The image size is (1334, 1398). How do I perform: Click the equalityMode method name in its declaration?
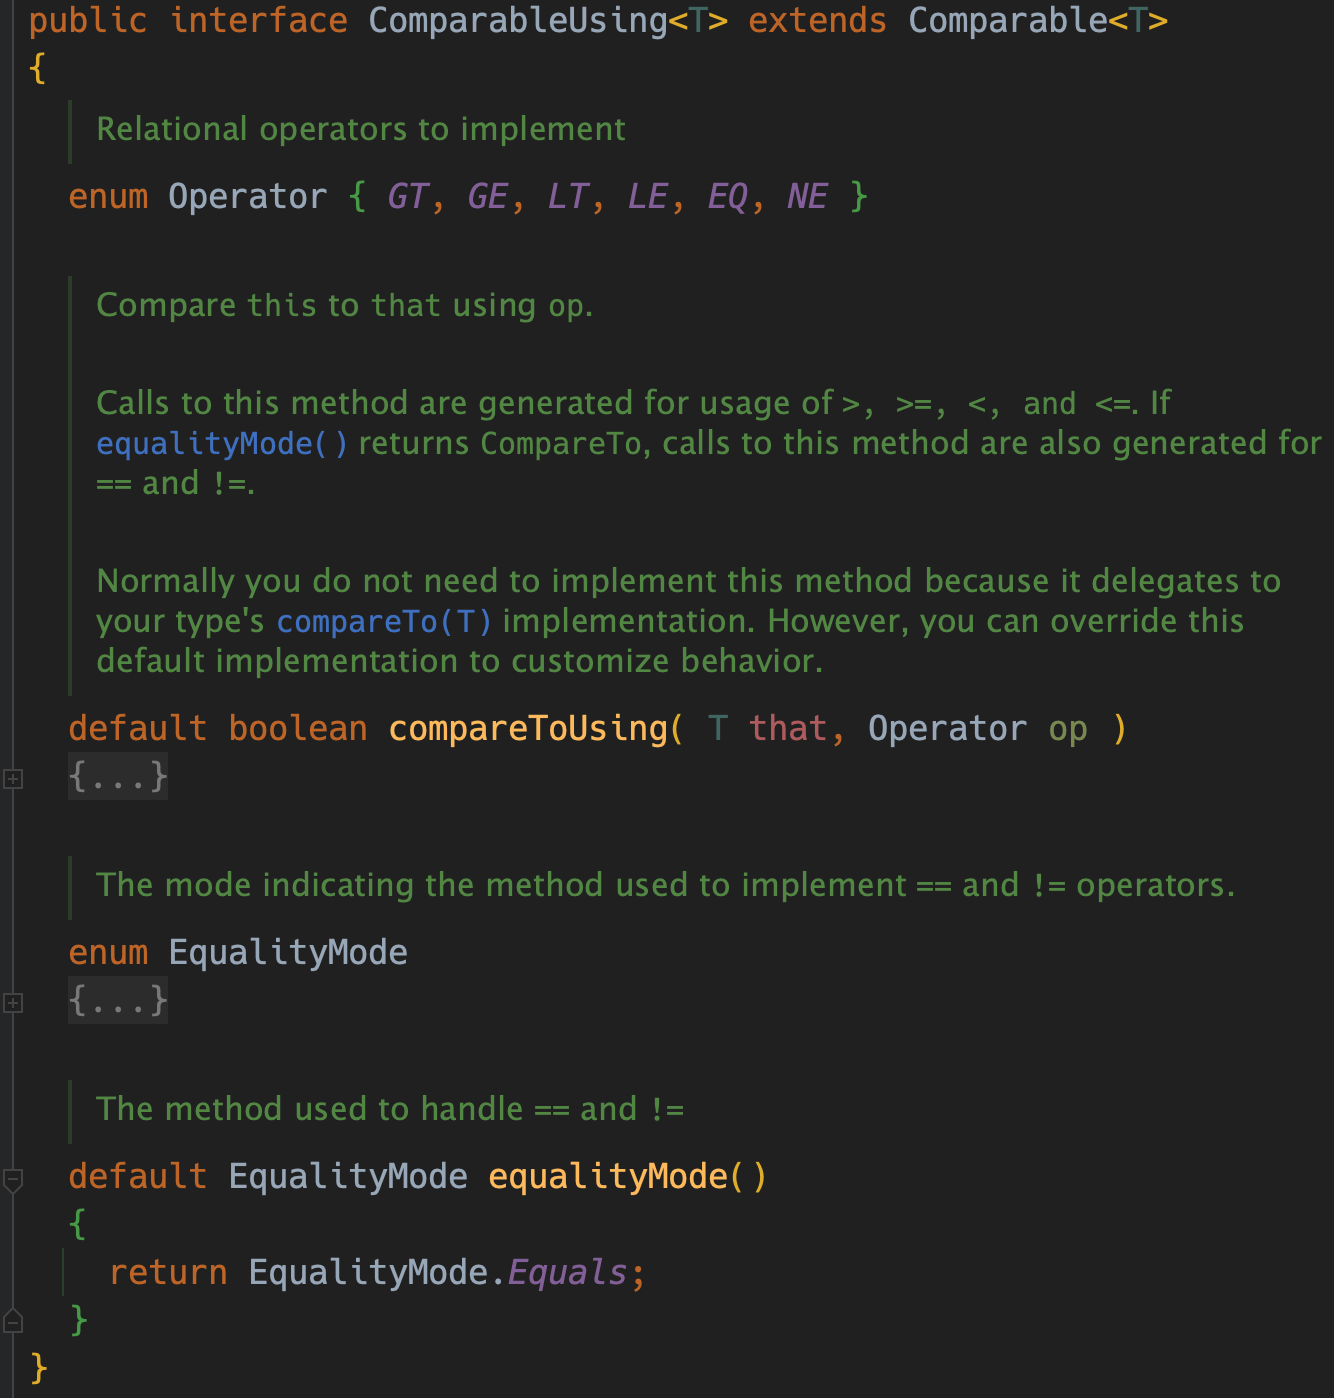coord(607,1176)
